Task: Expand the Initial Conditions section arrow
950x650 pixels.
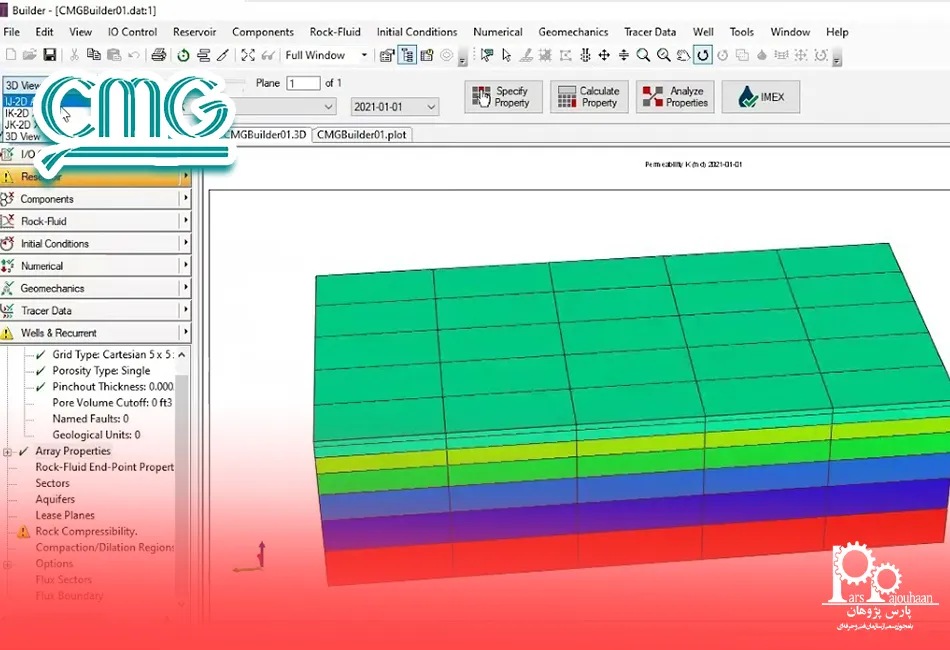Action: [185, 244]
